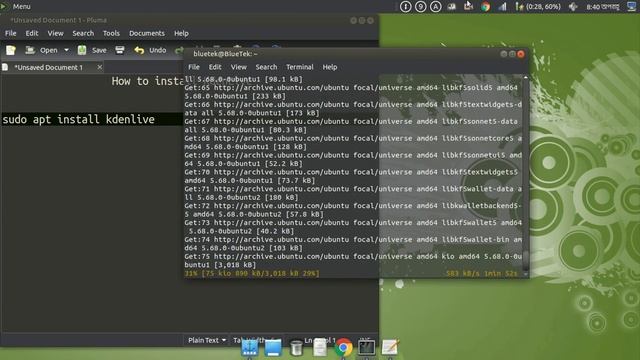The width and height of the screenshot is (640, 360).
Task: Maximize the terminal window
Action: [x=512, y=54]
